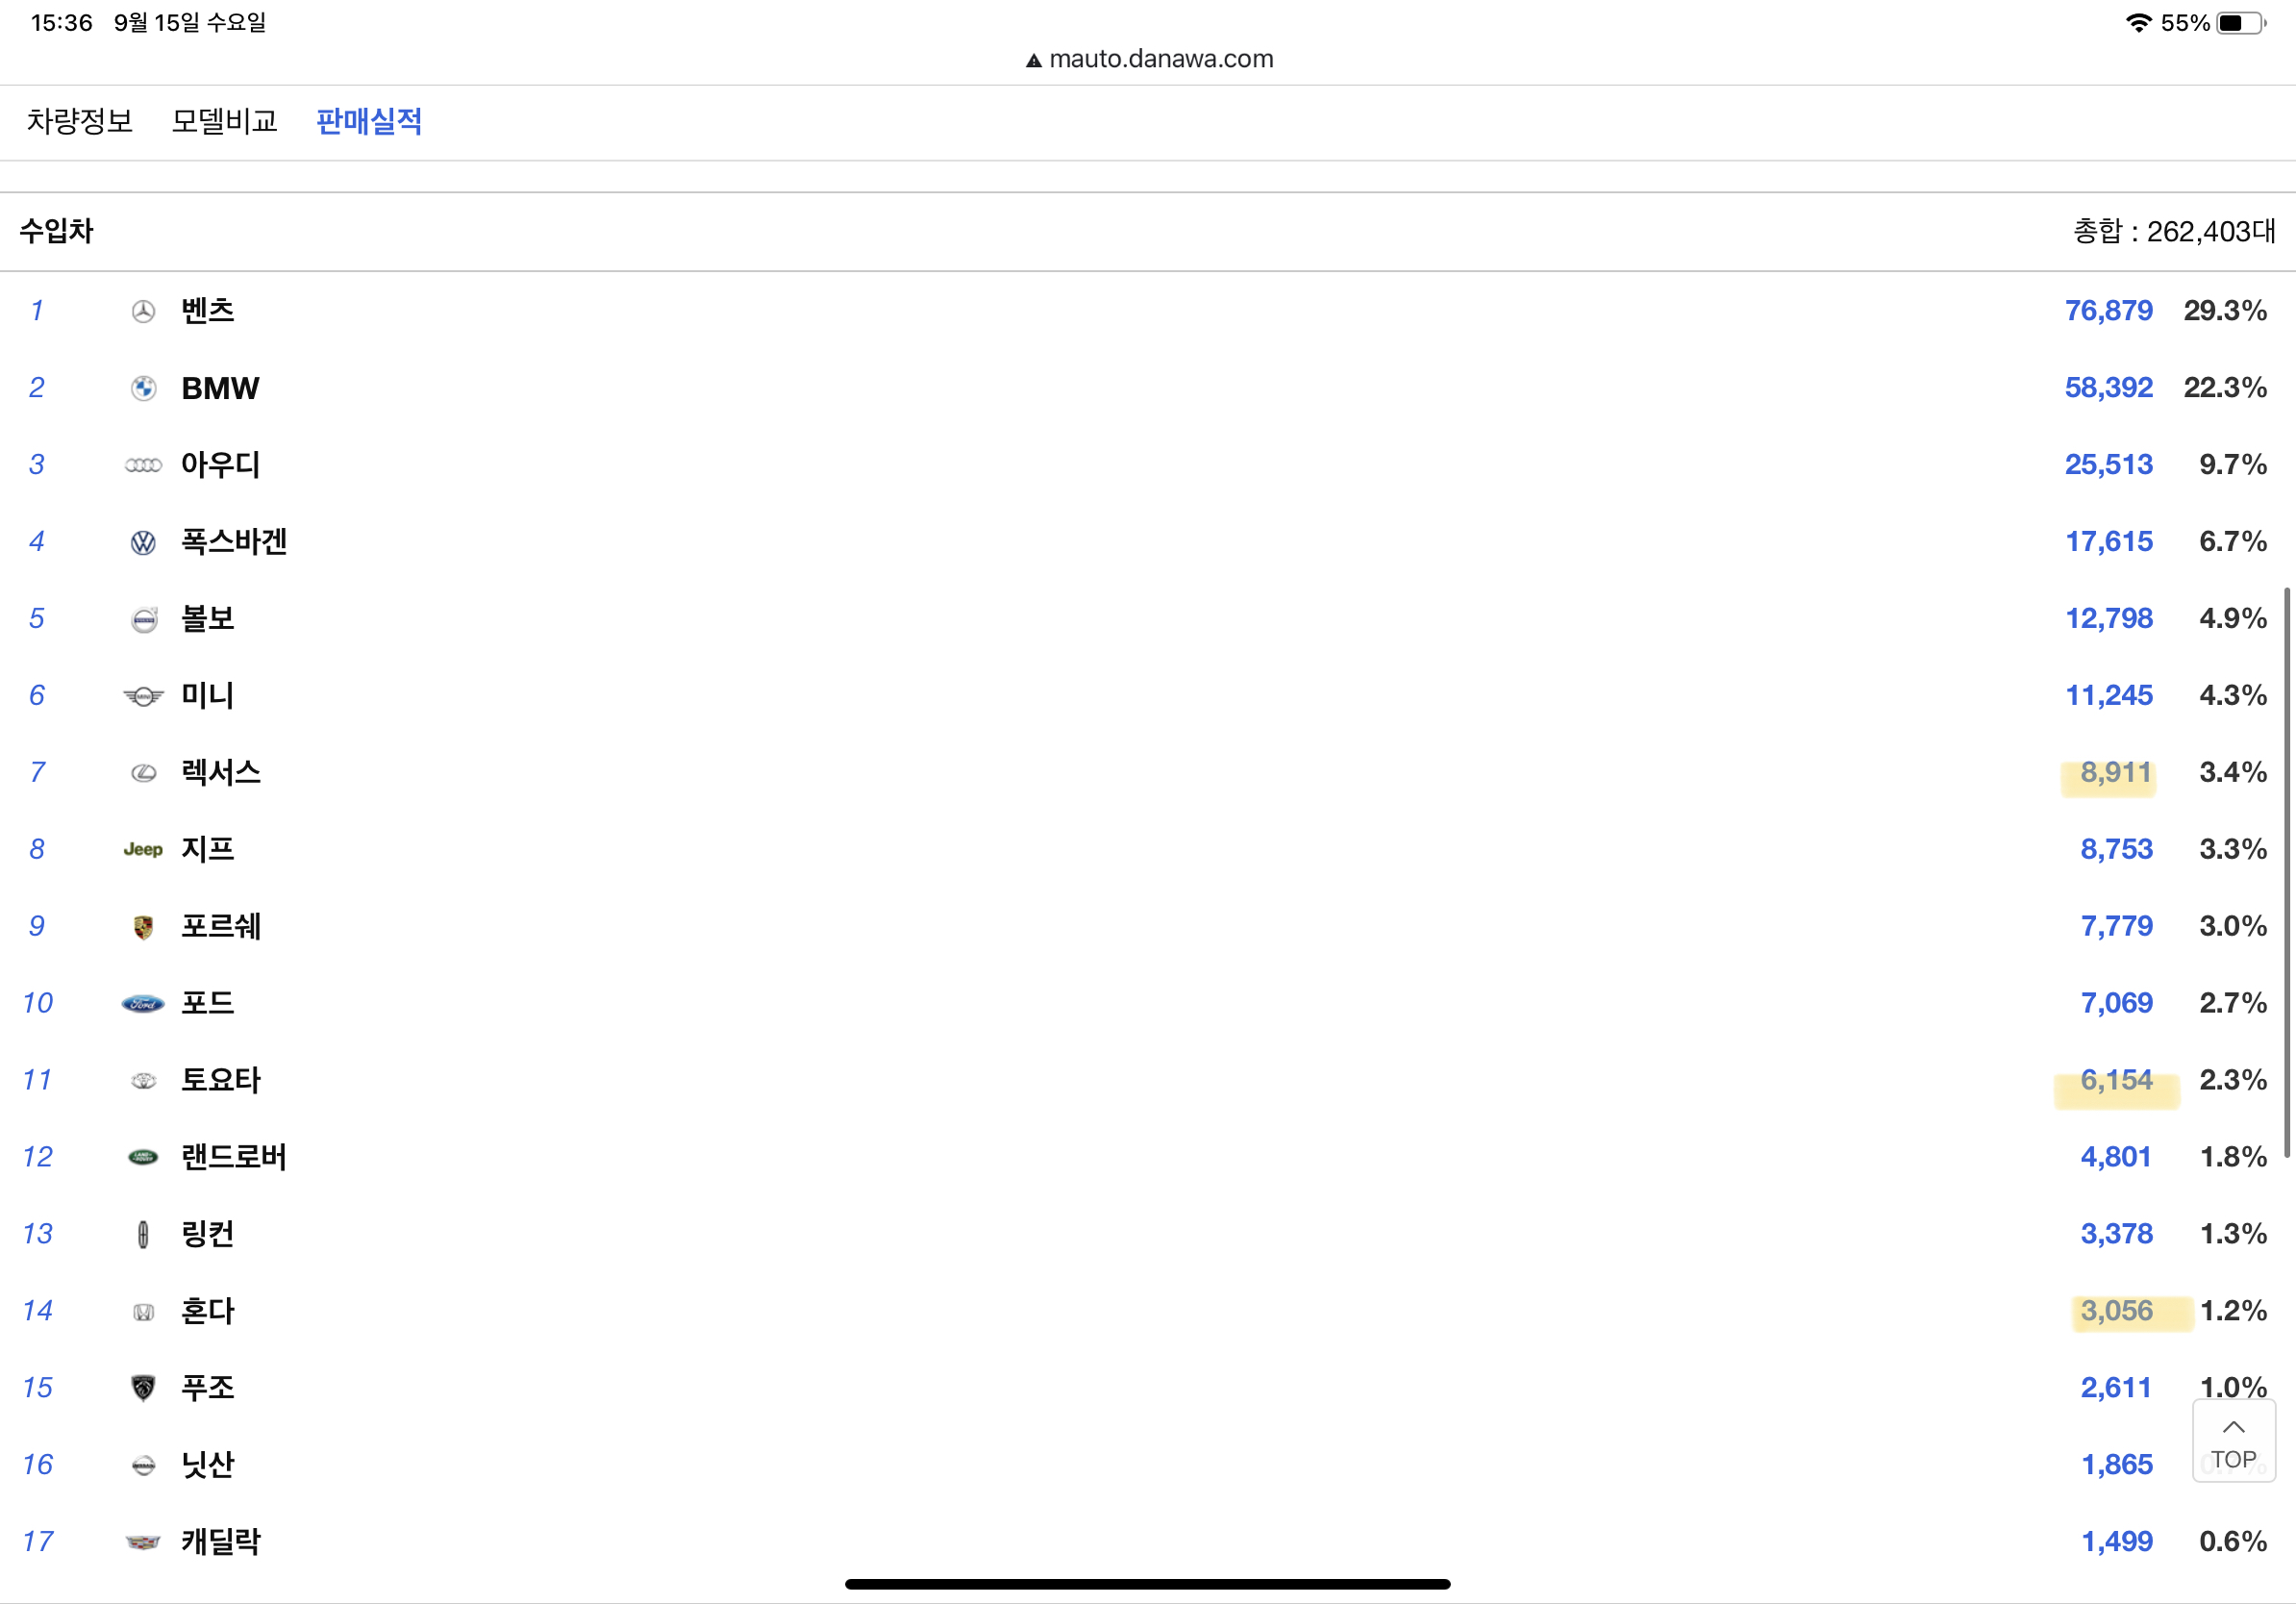Click the Volvo logo icon

click(144, 619)
